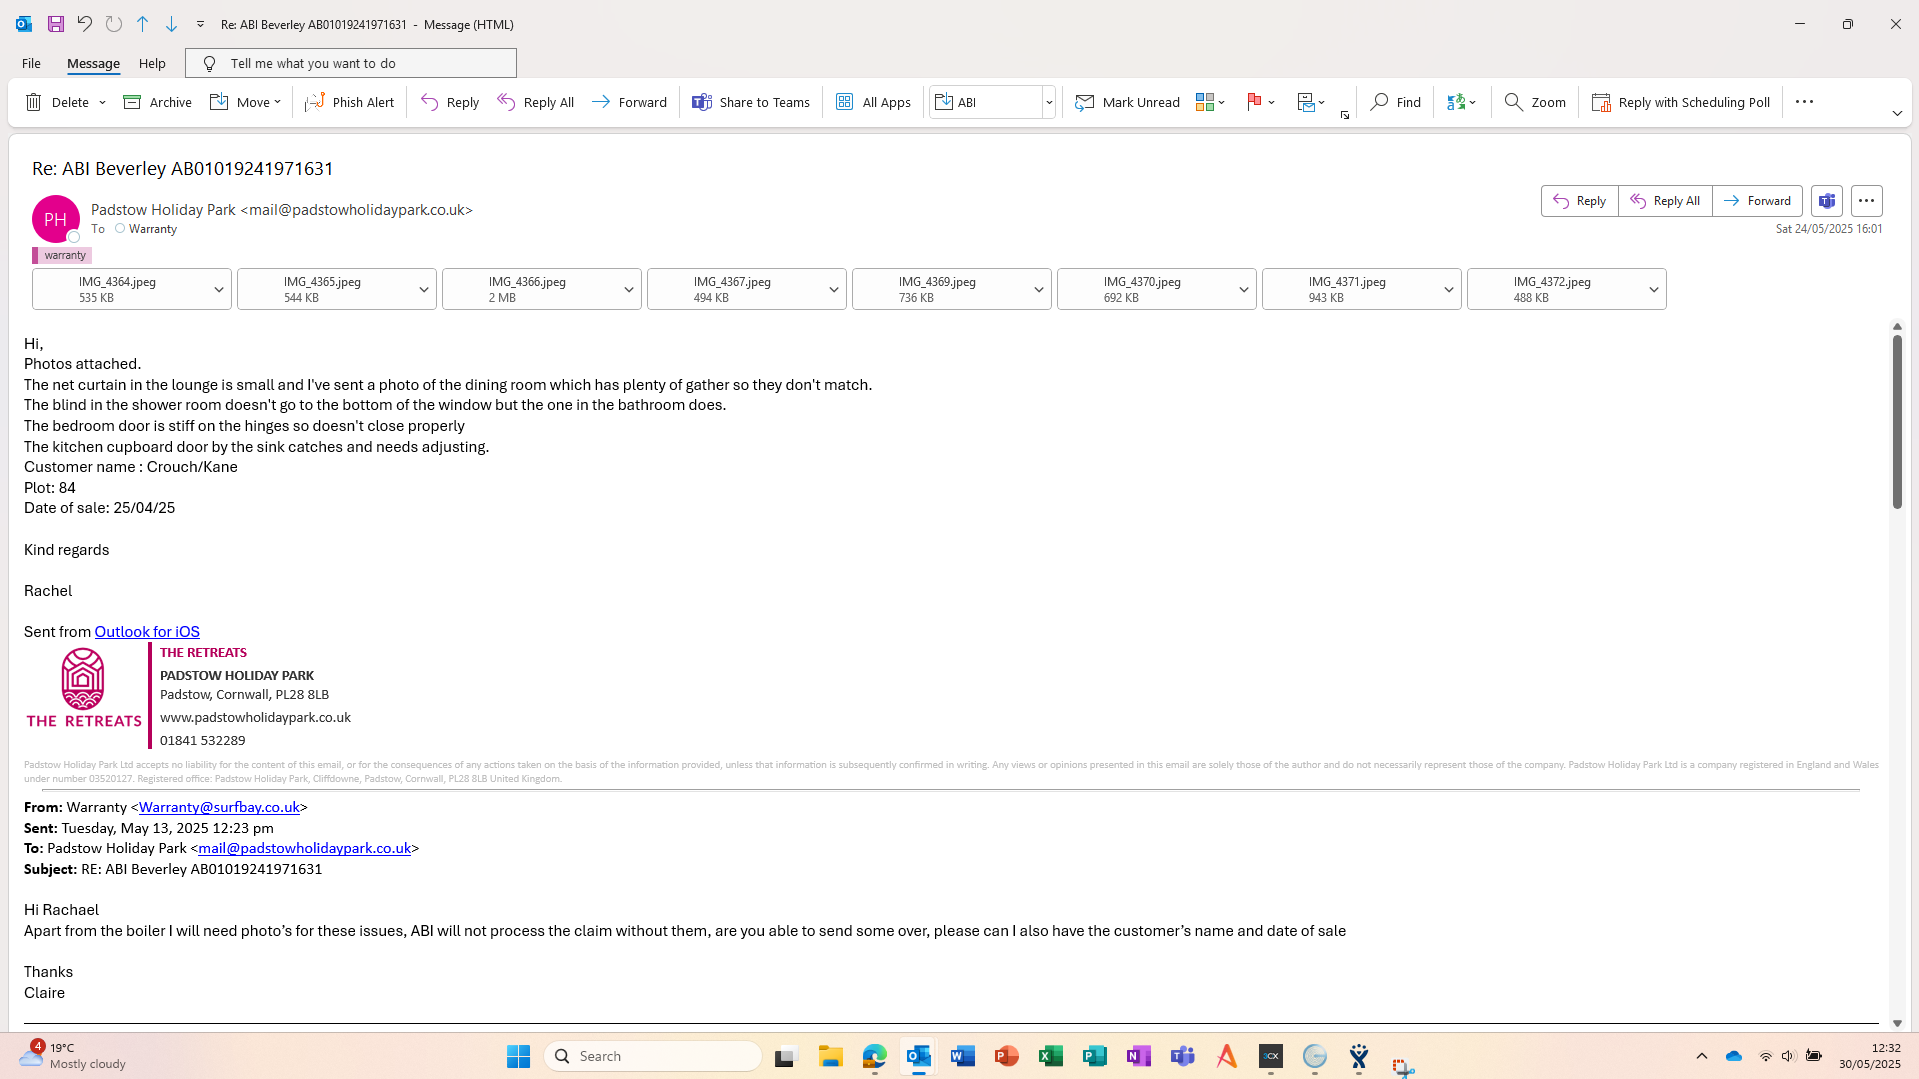This screenshot has height=1079, width=1919.
Task: Archive this email message
Action: [157, 102]
